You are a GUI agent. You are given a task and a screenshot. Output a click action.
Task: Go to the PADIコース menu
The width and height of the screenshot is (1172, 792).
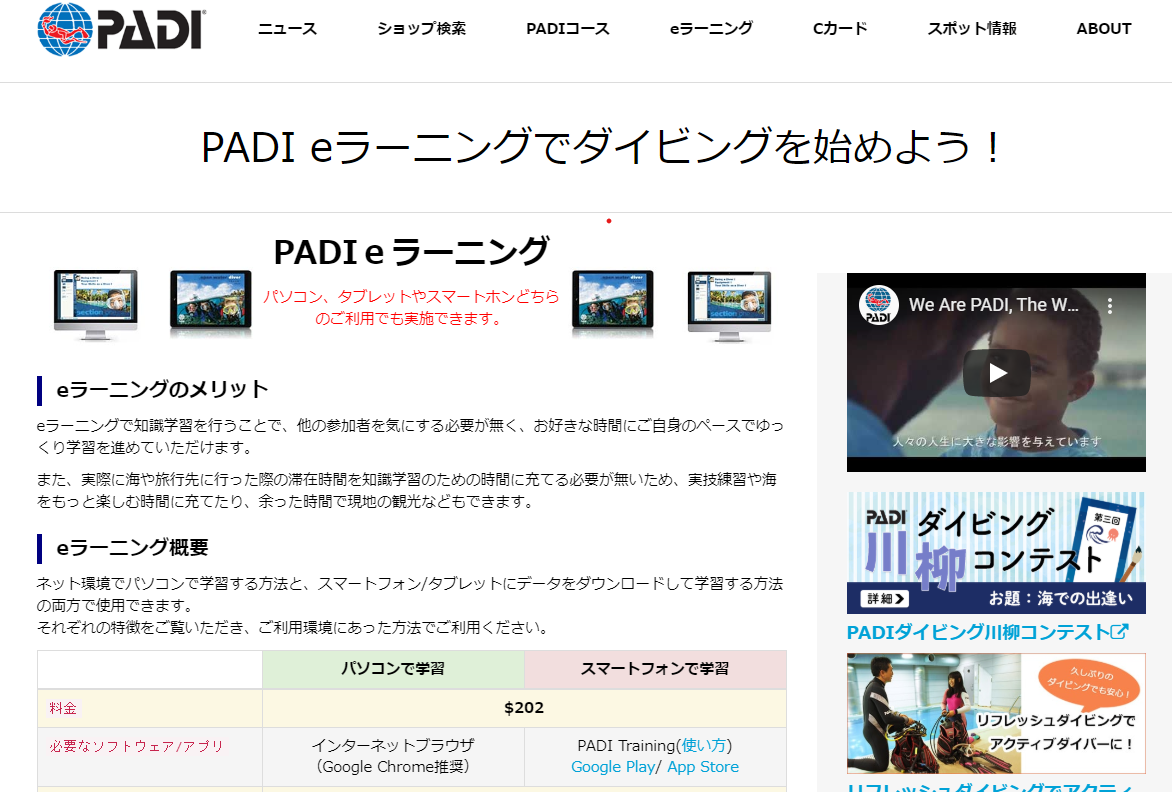point(567,29)
